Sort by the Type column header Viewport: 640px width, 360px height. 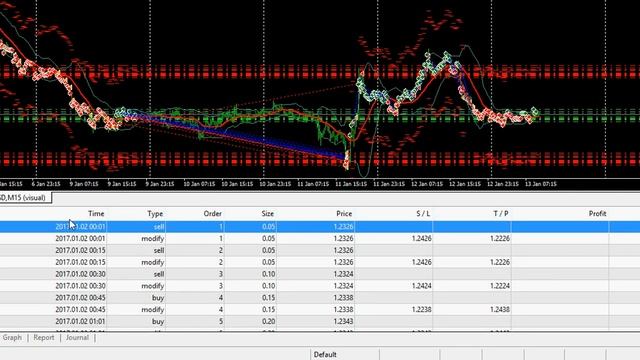click(155, 213)
